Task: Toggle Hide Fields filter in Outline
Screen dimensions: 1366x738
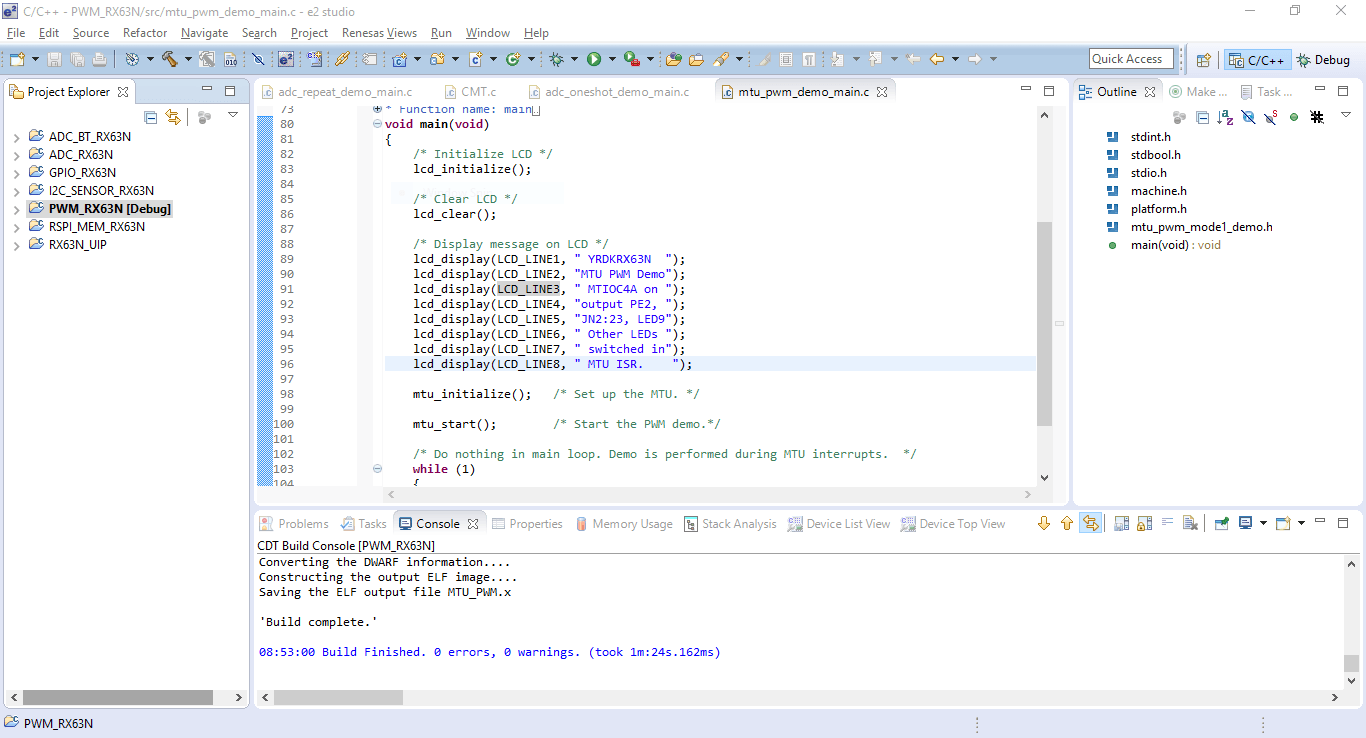Action: coord(1248,117)
